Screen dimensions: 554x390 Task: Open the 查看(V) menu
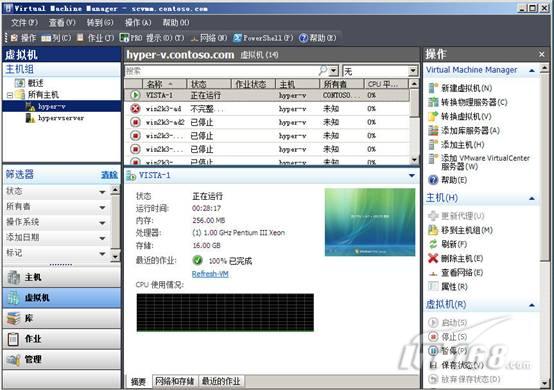62,23
